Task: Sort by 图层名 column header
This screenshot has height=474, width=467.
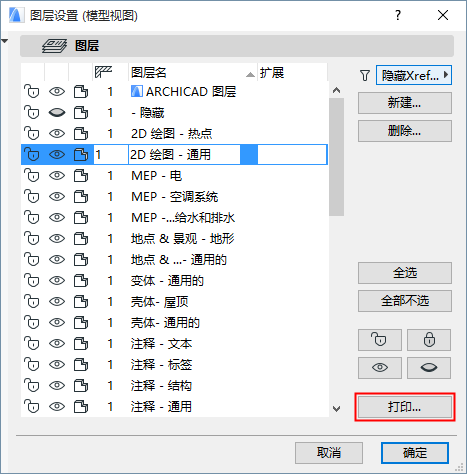Action: pos(193,72)
